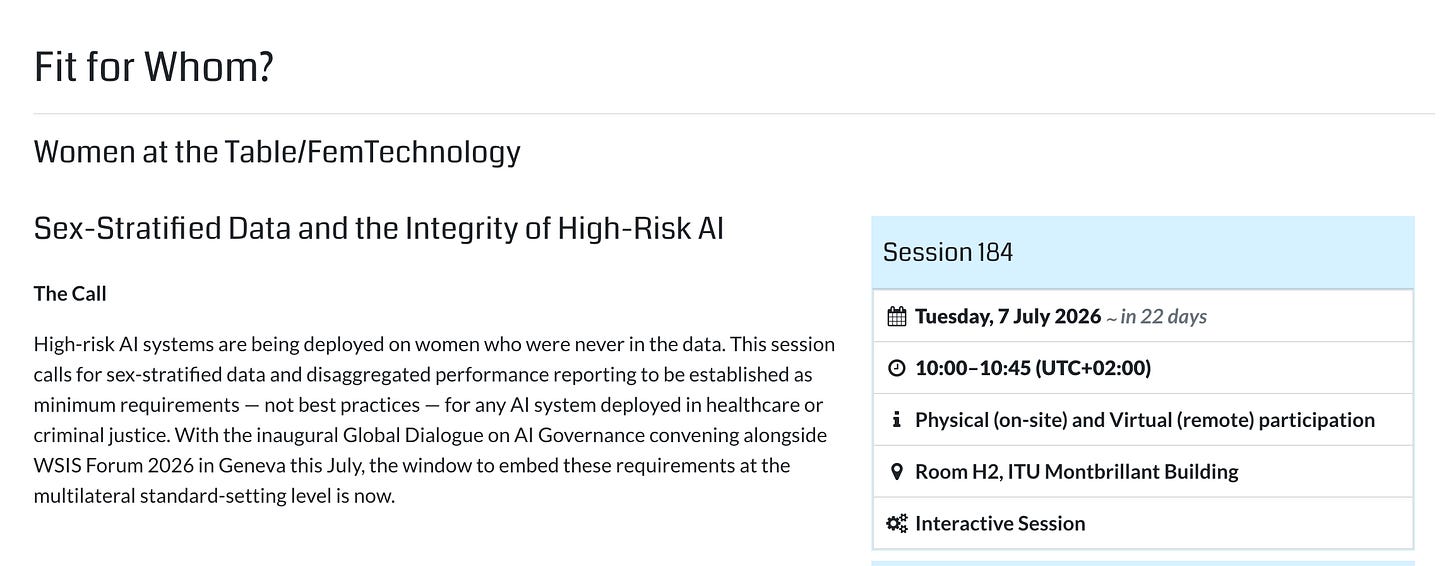
Task: Click the light-blue panel below Interactive Session
Action: [x=1143, y=563]
